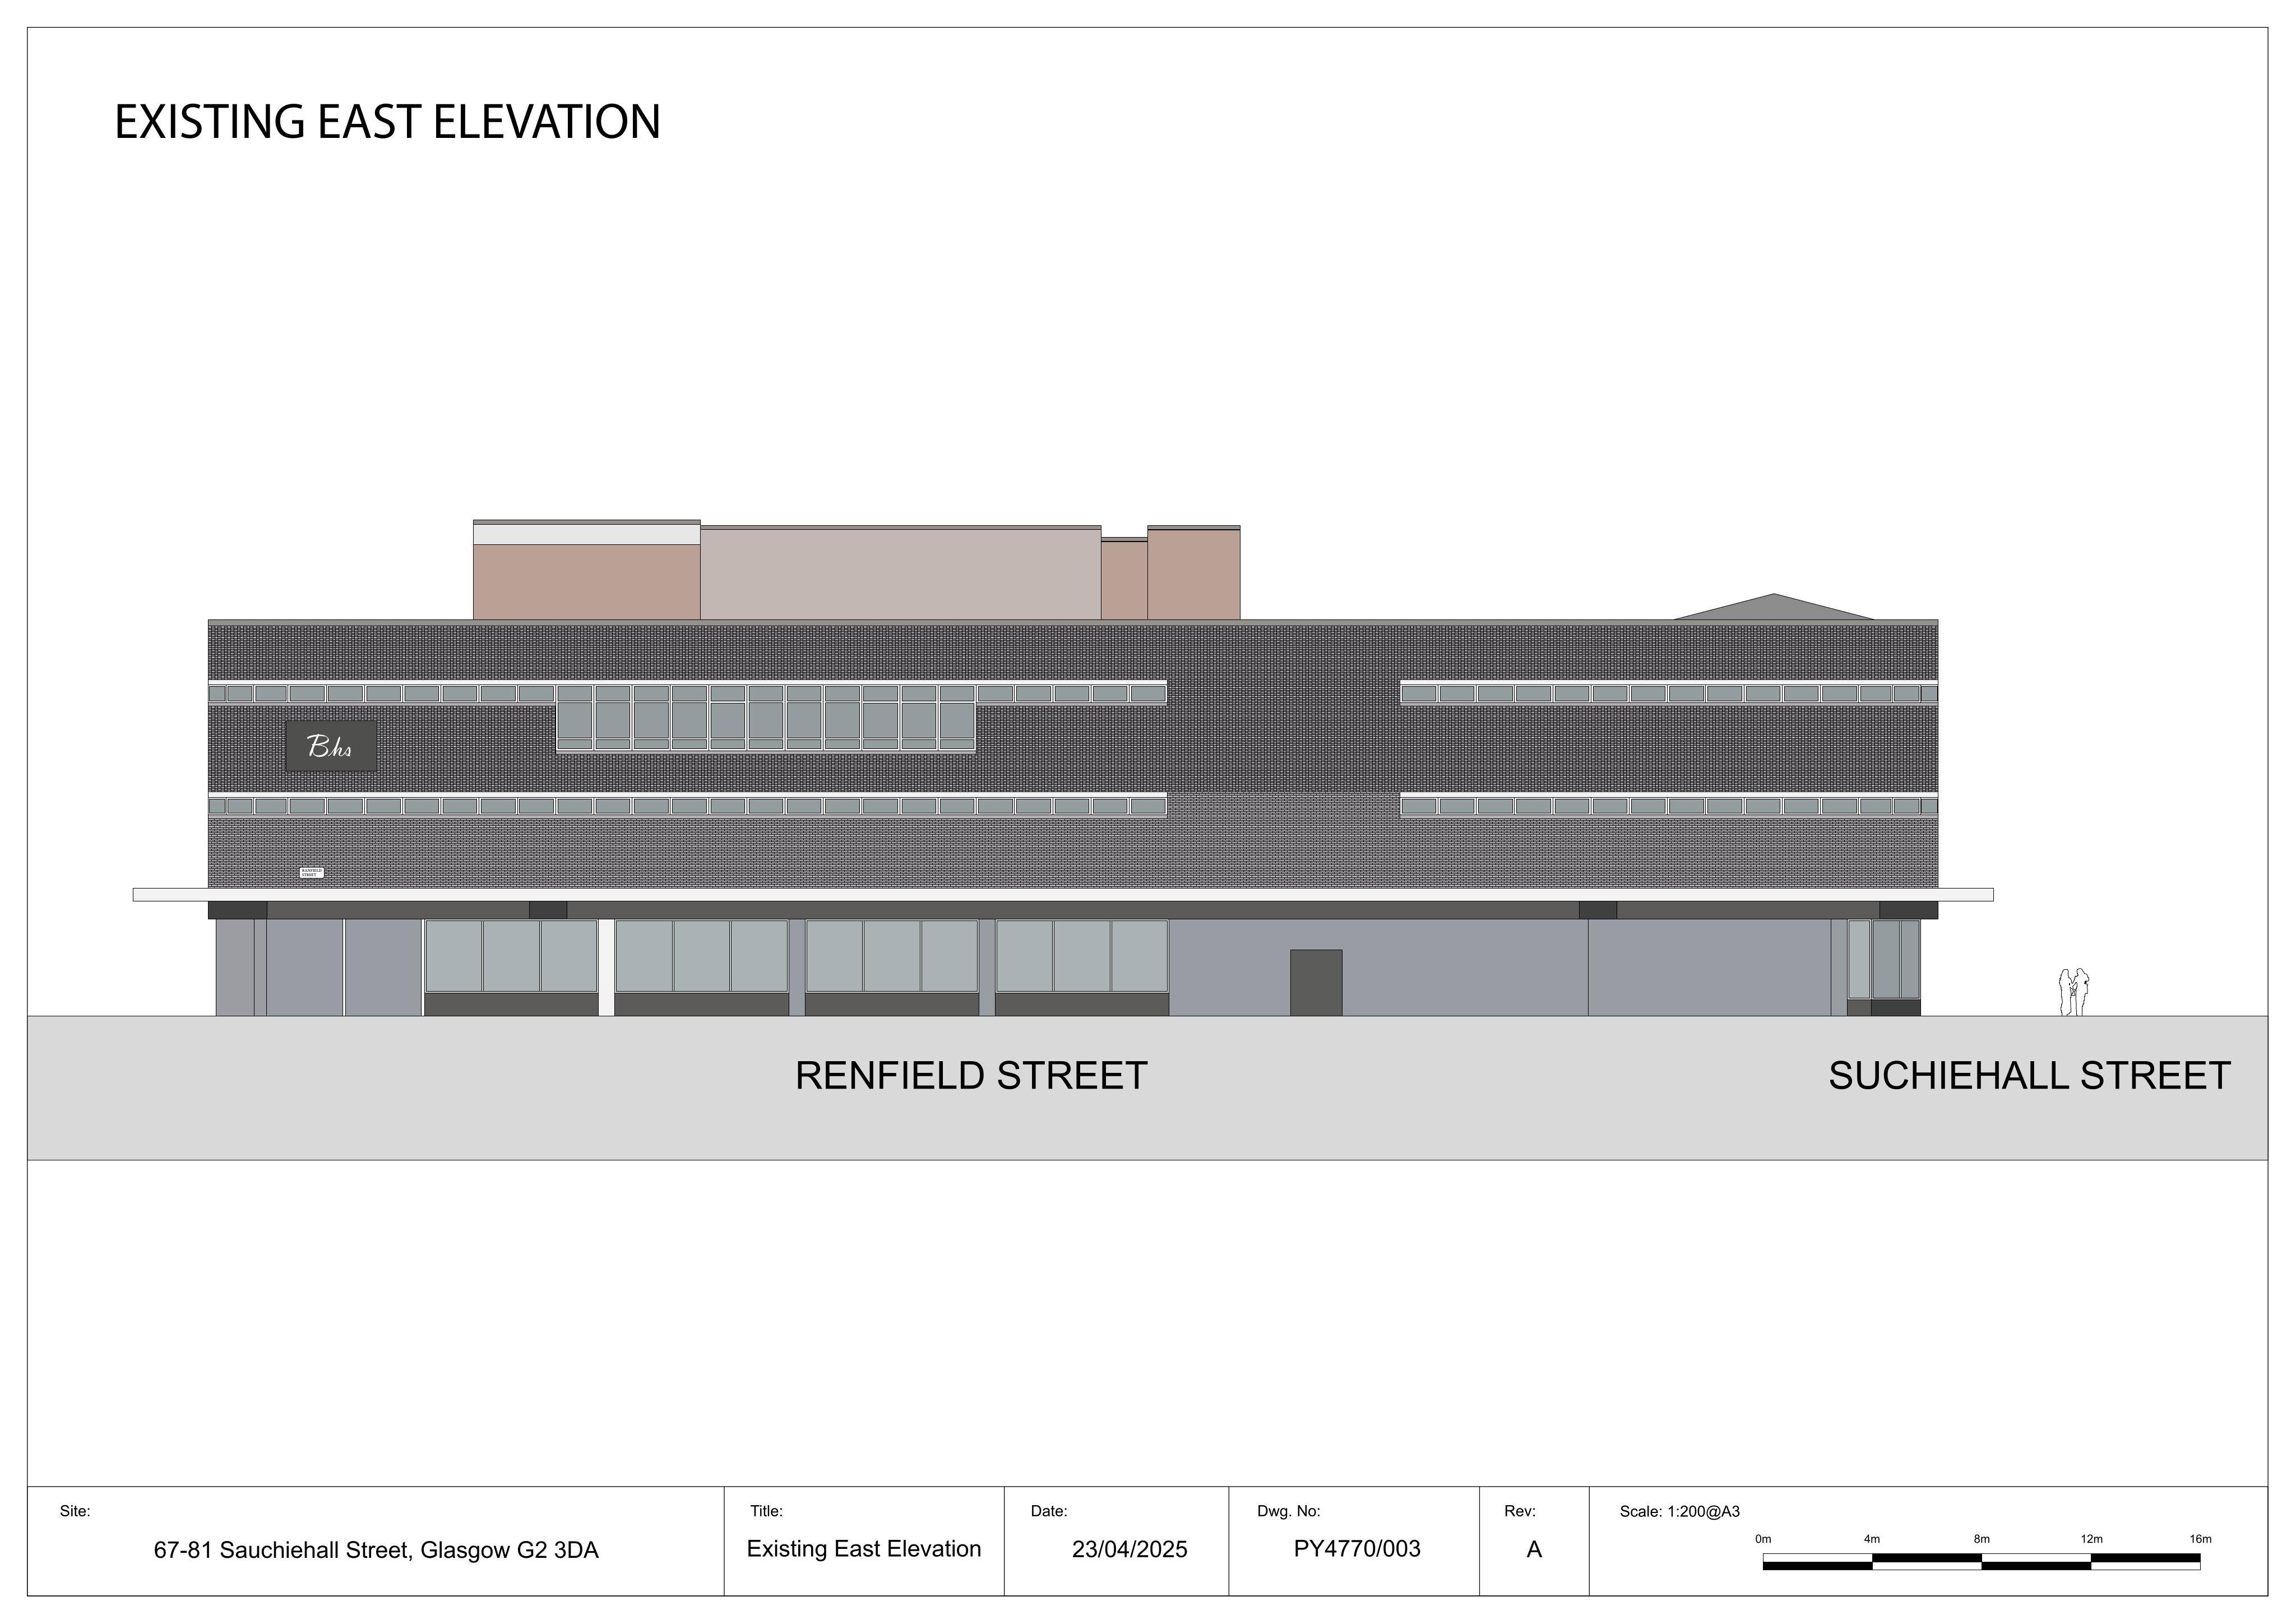Click the Bhs sign on the facade
This screenshot has width=2296, height=1624.
[331, 746]
